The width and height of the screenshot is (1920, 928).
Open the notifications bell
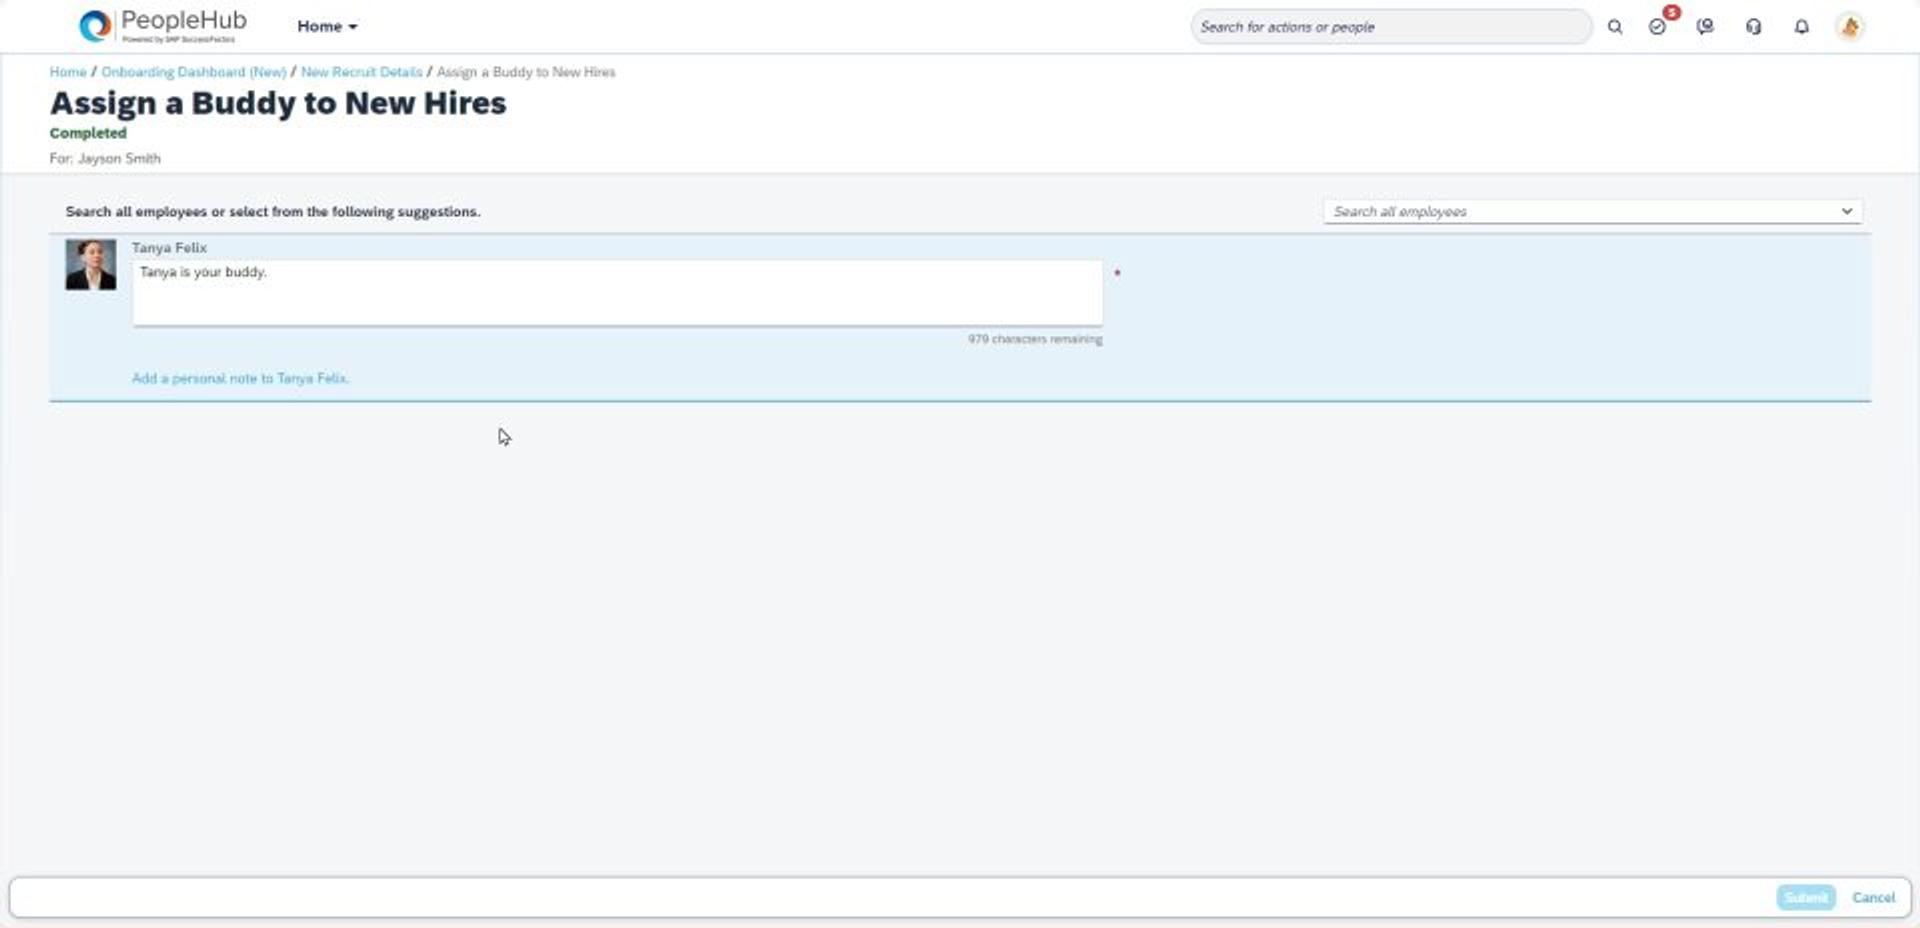pyautogui.click(x=1801, y=27)
